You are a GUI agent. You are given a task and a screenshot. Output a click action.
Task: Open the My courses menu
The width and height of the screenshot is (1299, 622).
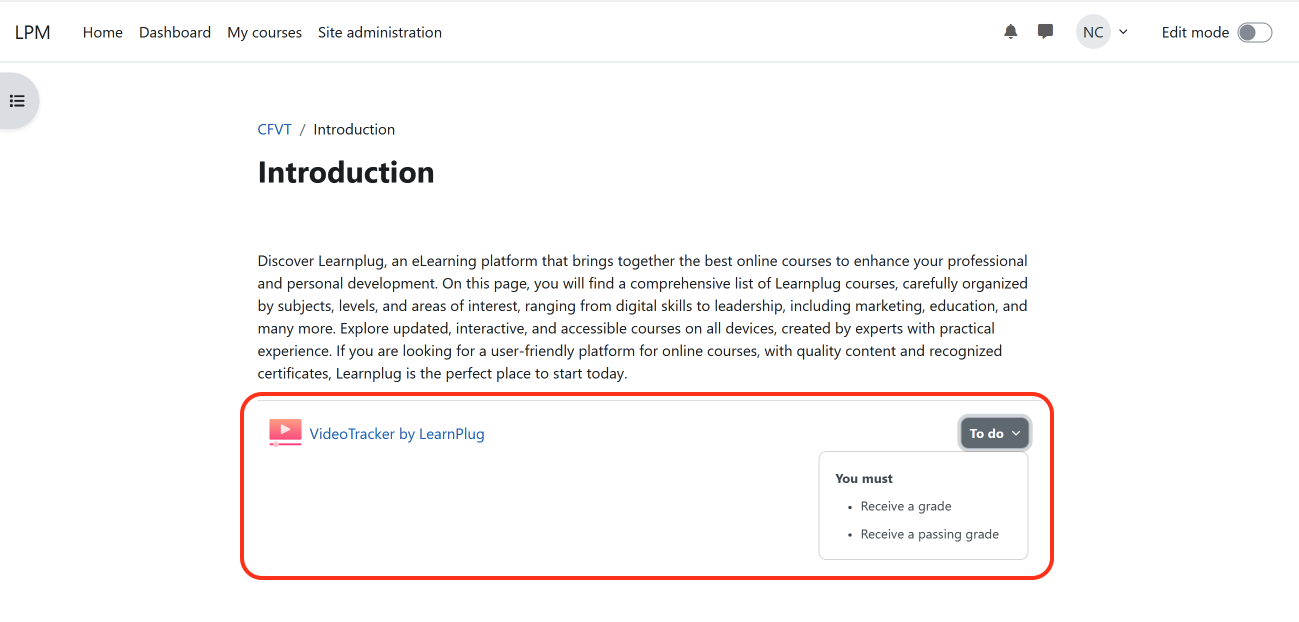264,32
